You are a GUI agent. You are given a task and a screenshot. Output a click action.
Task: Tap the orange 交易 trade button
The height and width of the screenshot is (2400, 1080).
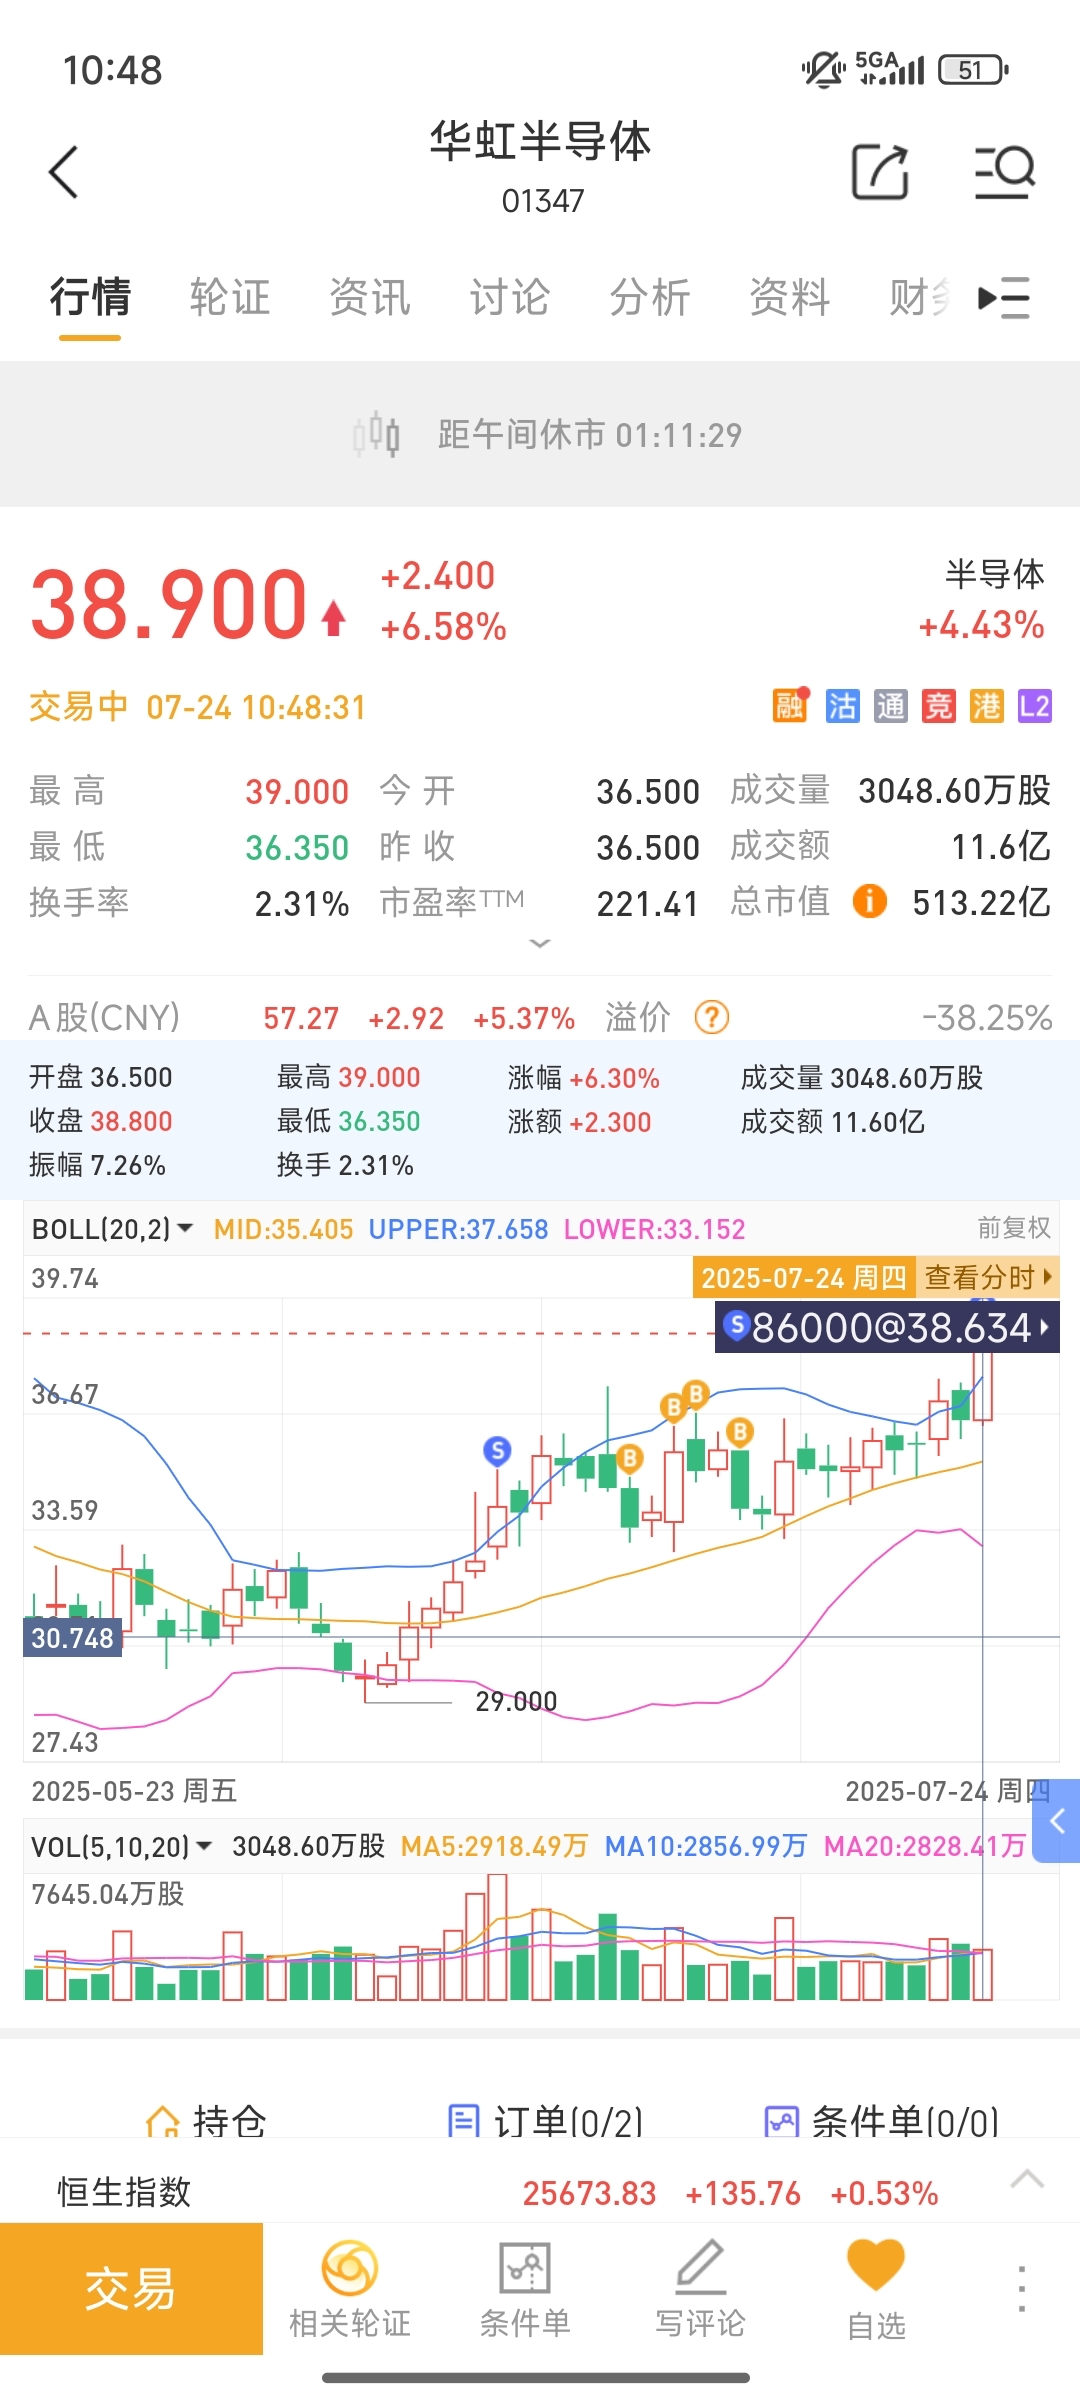point(131,2289)
